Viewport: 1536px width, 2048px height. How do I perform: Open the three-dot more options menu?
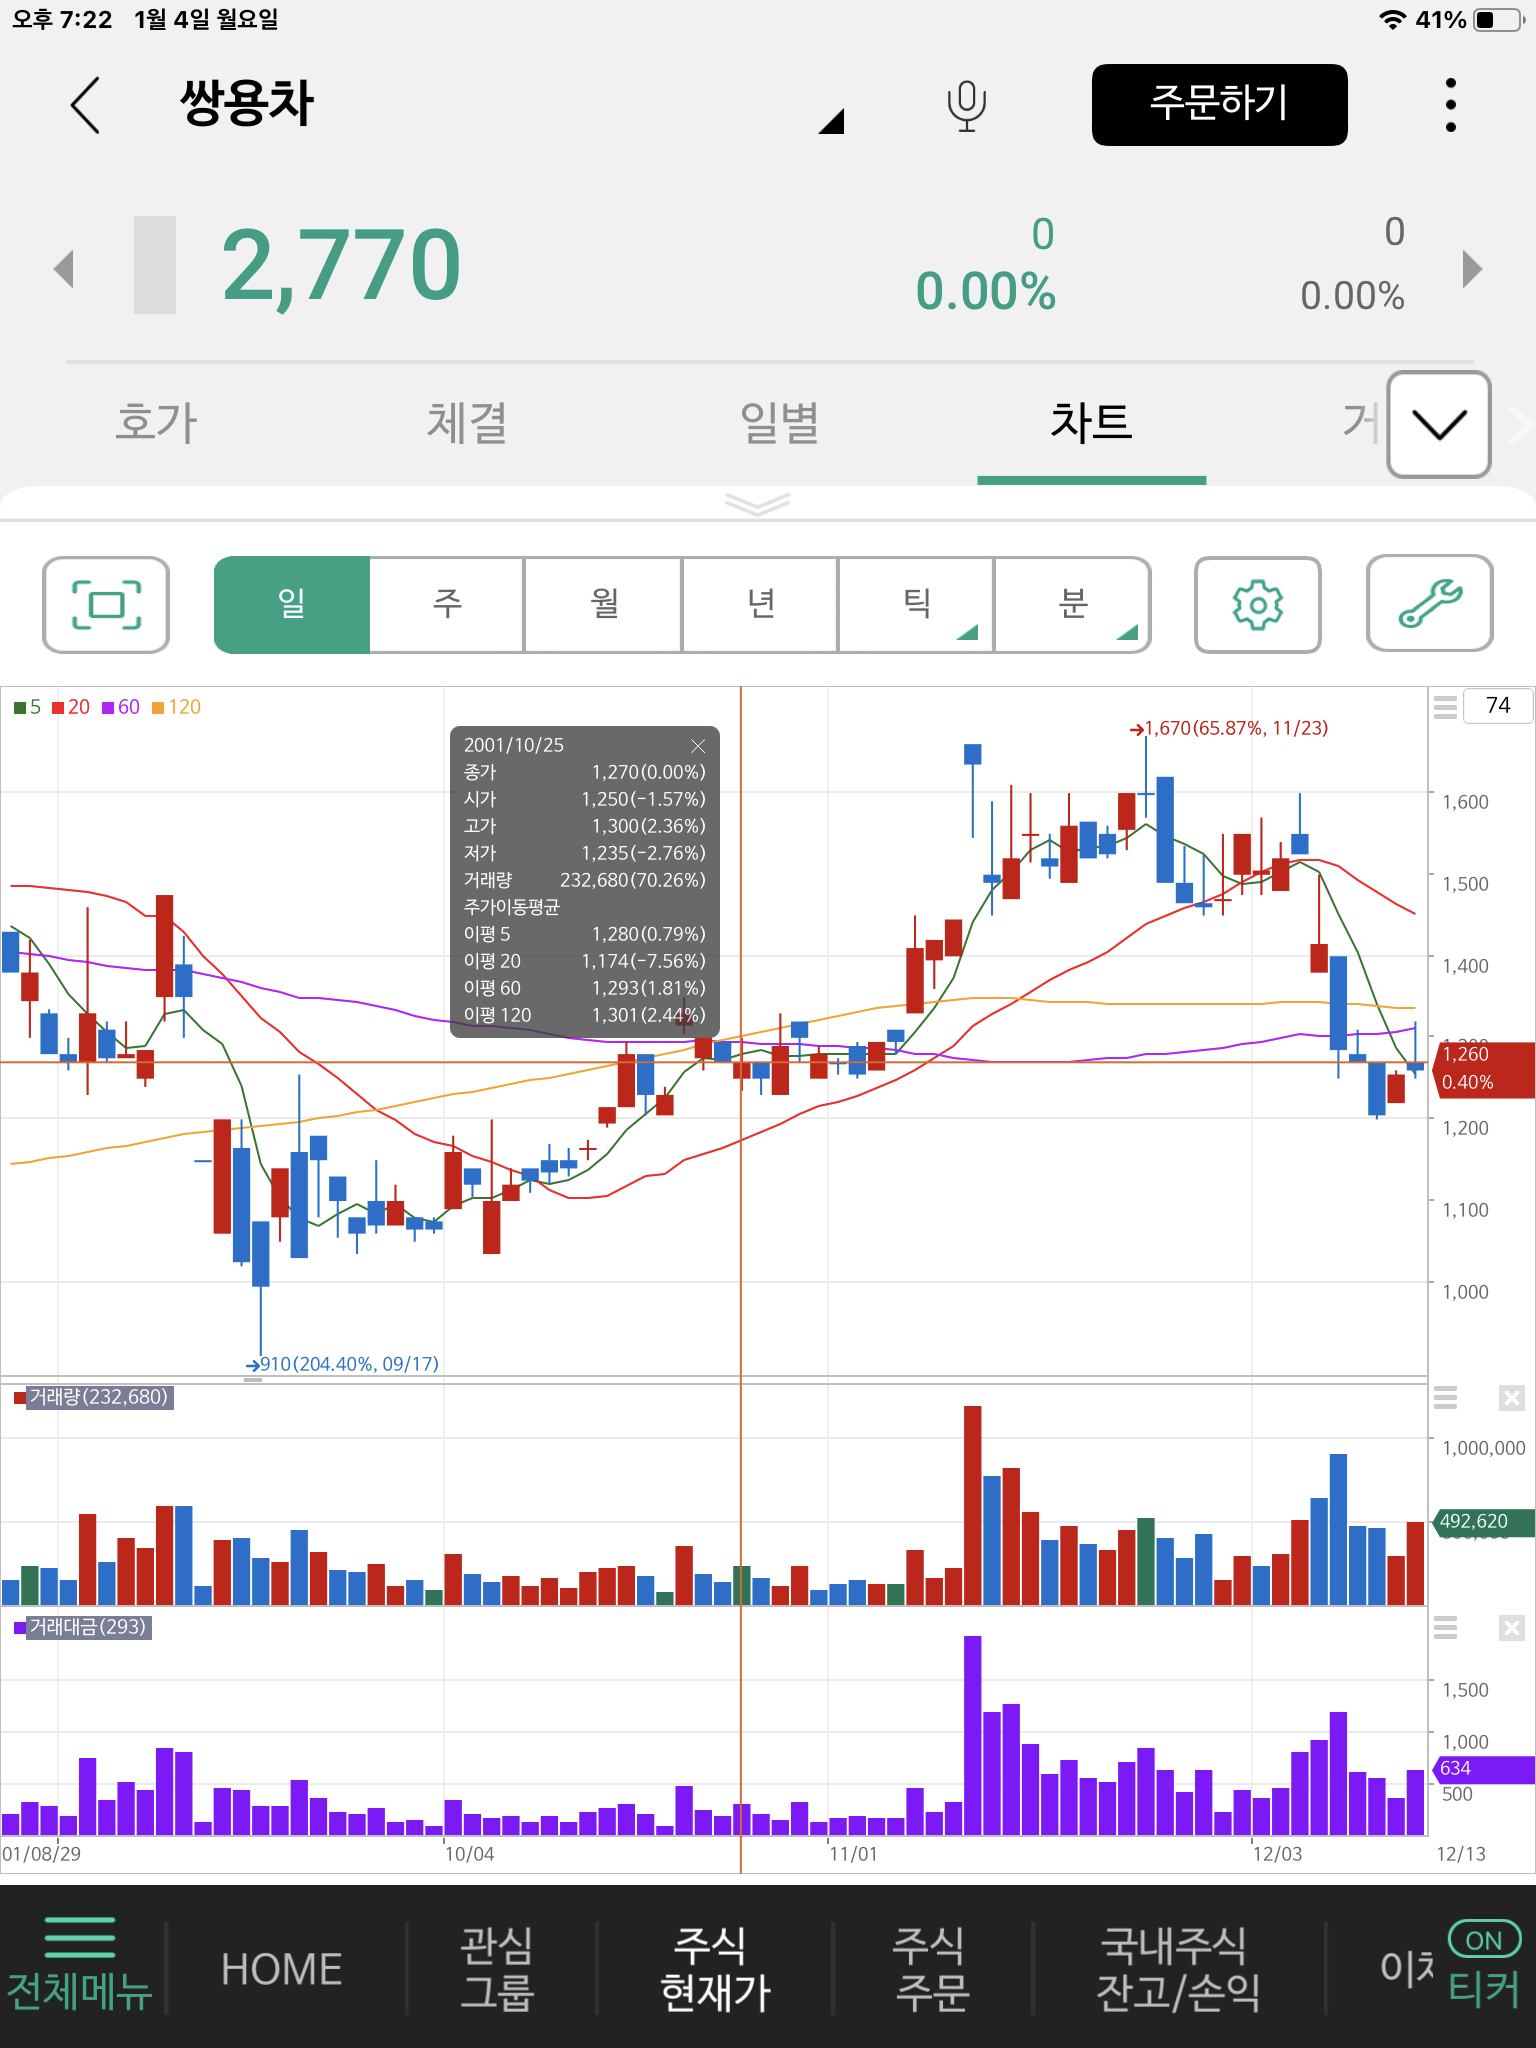(1450, 105)
